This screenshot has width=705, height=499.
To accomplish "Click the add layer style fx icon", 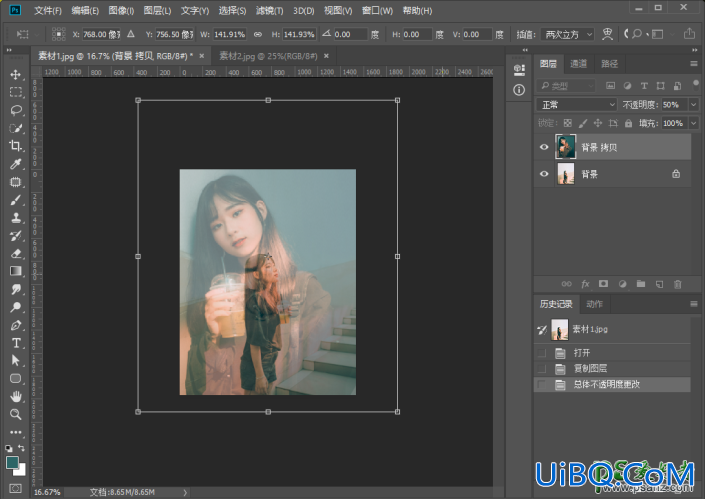I will pyautogui.click(x=585, y=284).
